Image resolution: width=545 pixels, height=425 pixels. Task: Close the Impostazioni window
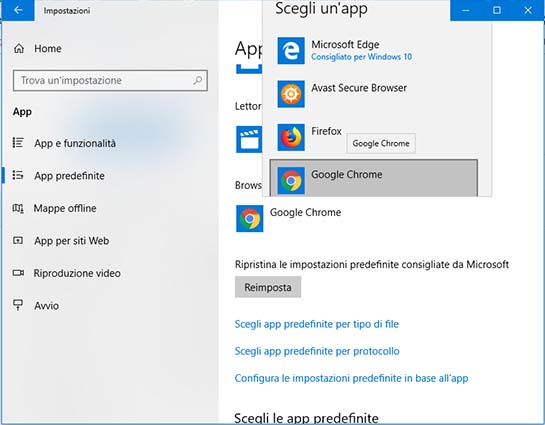(528, 10)
